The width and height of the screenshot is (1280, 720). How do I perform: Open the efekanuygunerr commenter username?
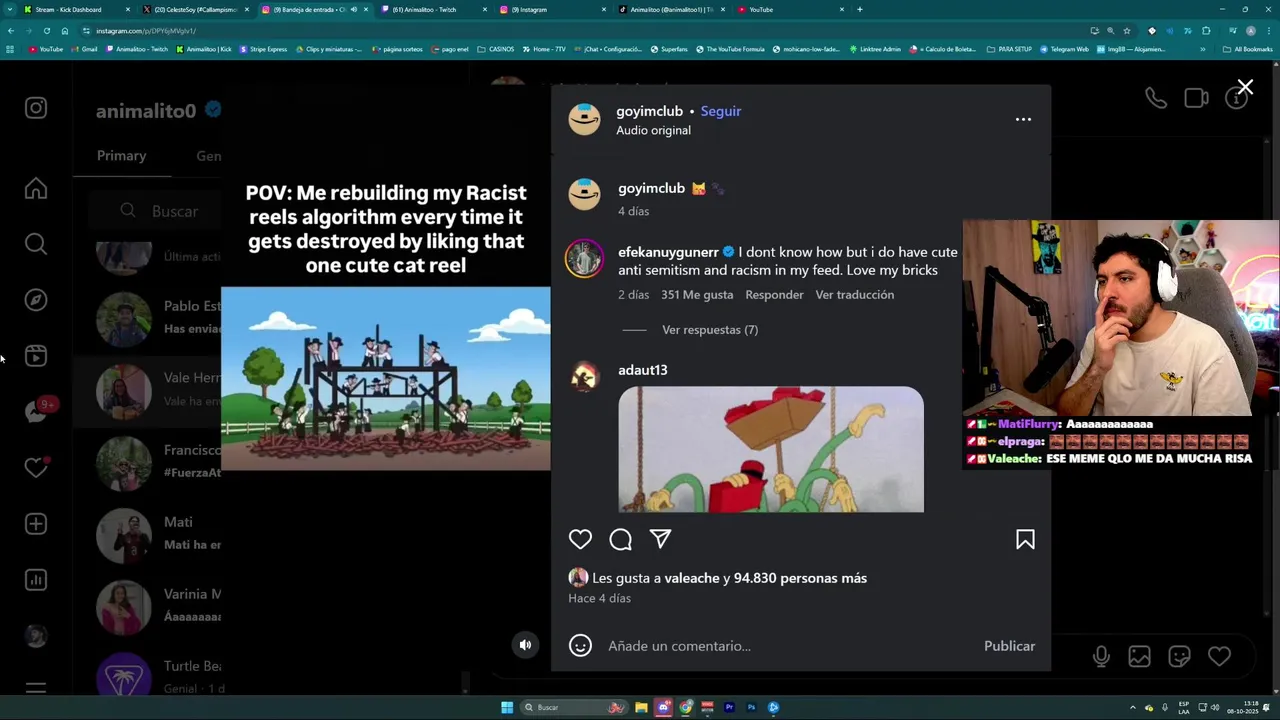click(668, 252)
